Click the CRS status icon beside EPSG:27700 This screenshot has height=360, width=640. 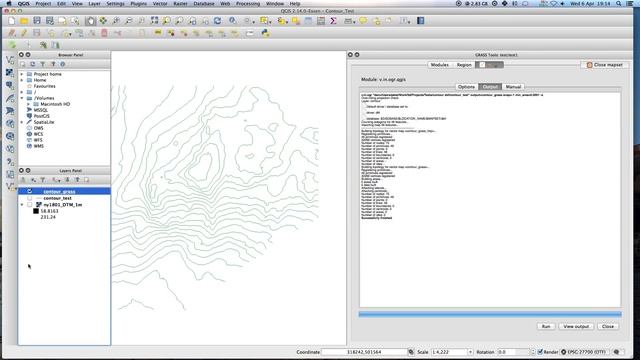tap(564, 352)
